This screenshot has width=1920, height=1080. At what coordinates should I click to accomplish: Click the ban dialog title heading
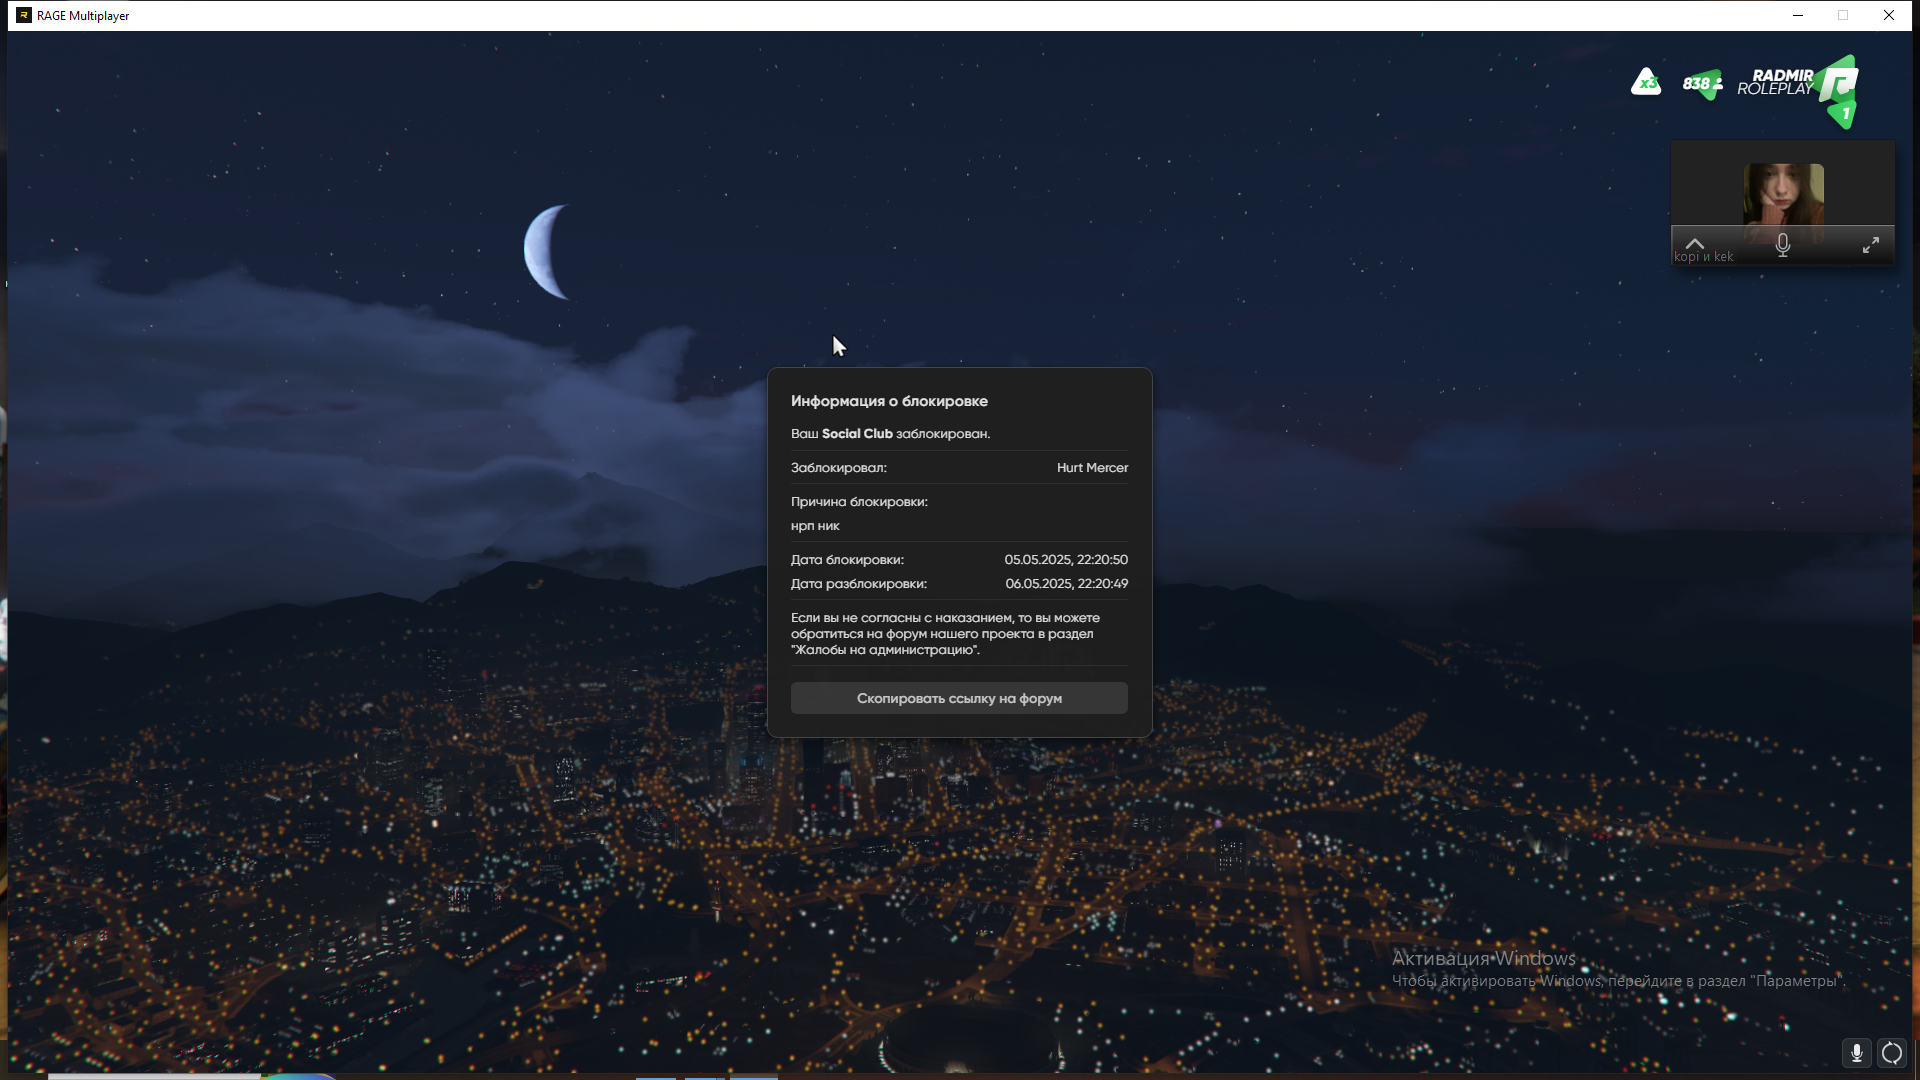point(889,401)
